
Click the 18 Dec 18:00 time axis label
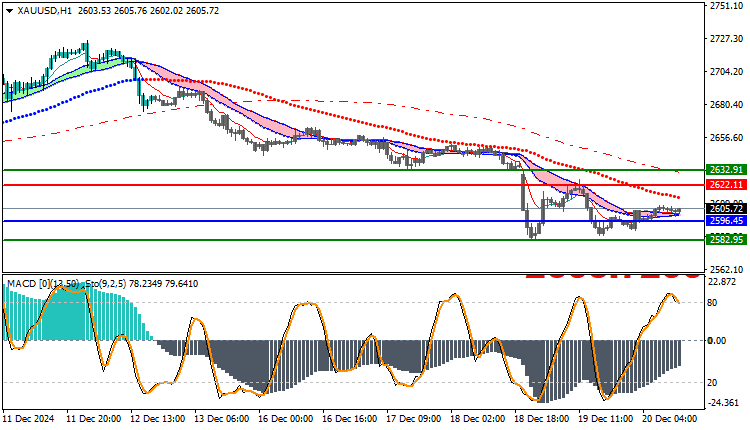542,419
